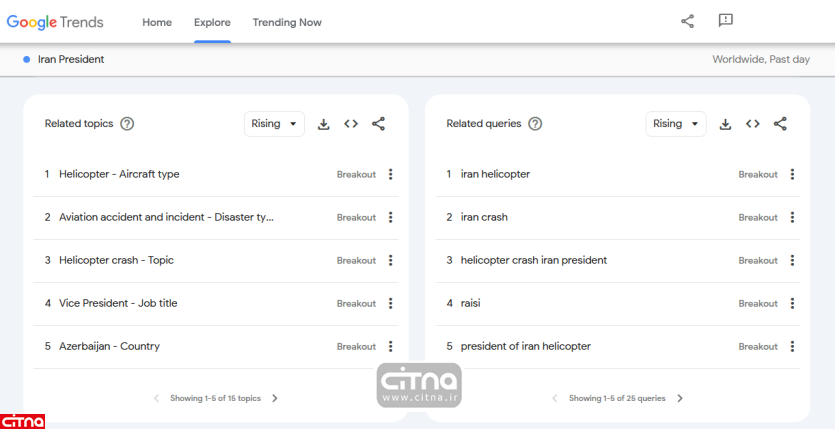
Task: Click the share icon in top header
Action: tap(687, 21)
